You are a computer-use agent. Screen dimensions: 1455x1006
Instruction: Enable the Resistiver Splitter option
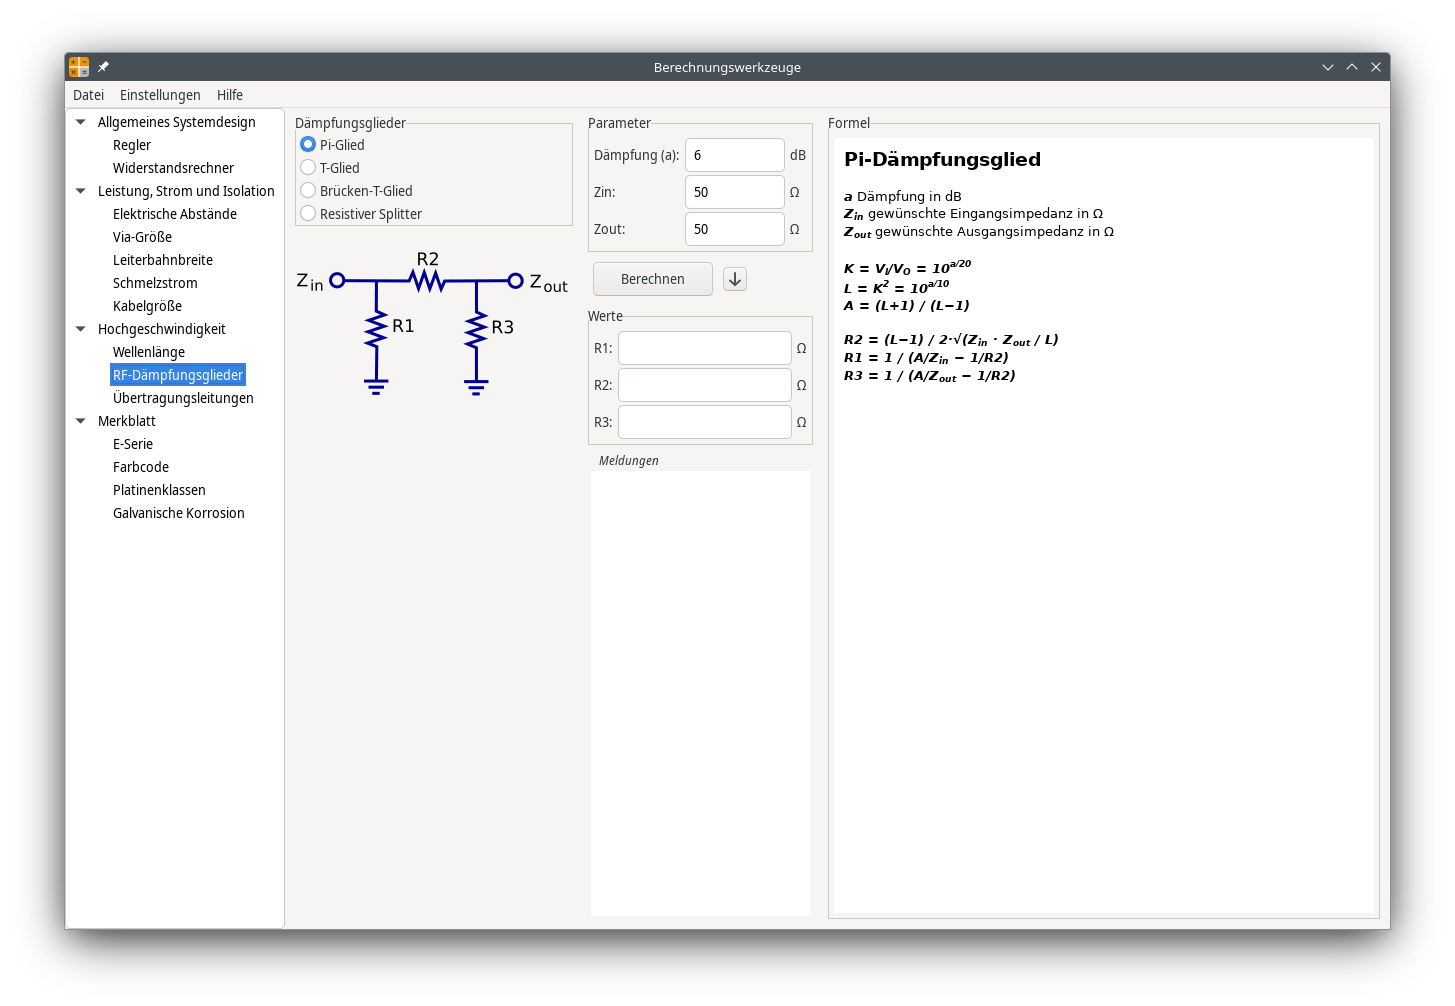(308, 214)
